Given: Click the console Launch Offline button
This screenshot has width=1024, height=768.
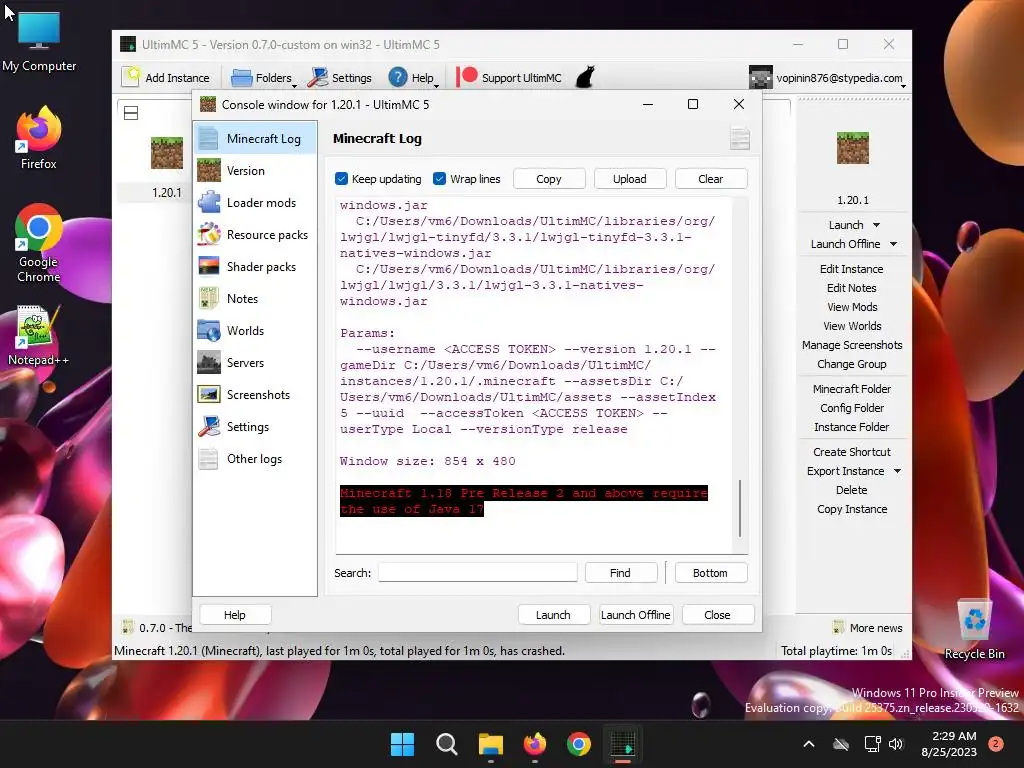Looking at the screenshot, I should (635, 615).
